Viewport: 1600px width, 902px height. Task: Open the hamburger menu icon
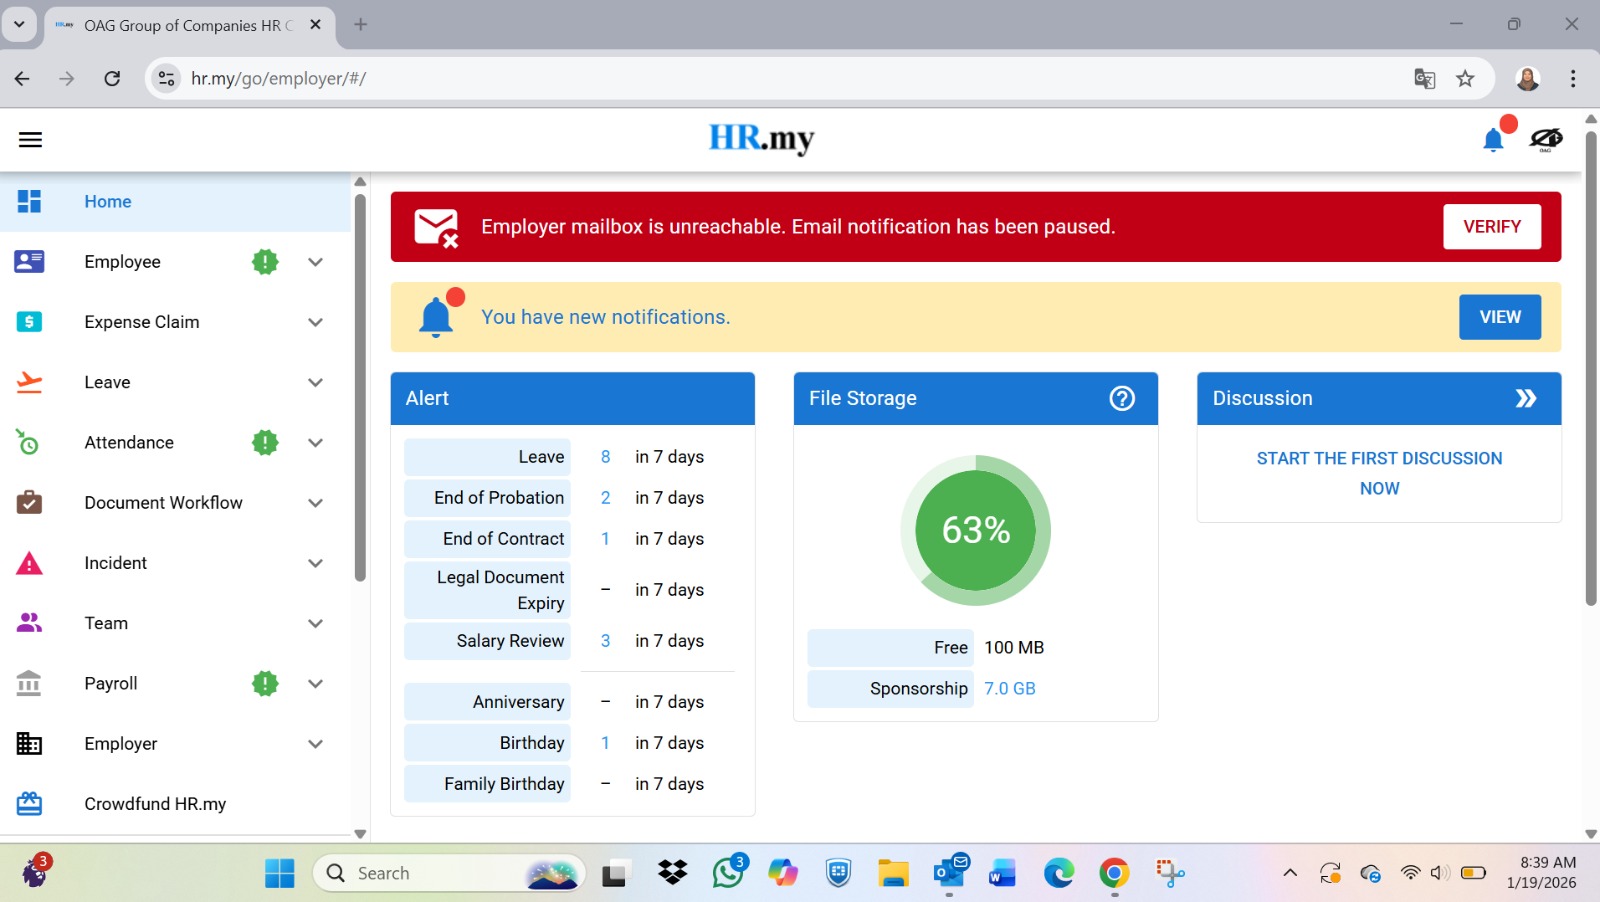point(30,140)
